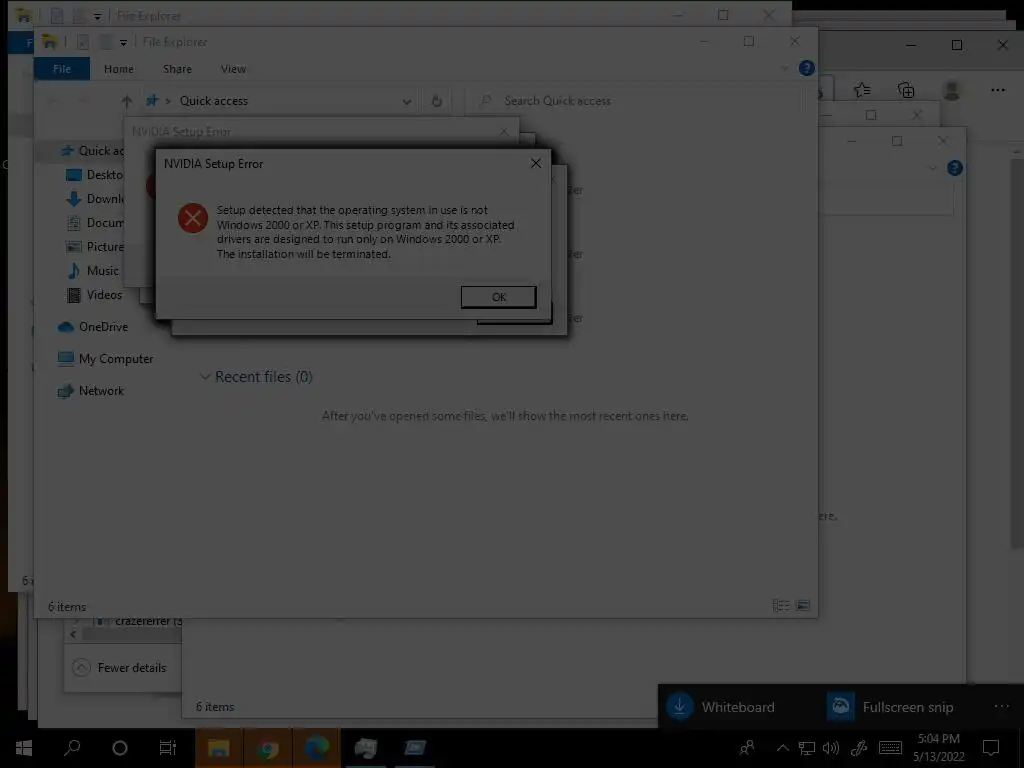Open the Windows Ink Workspace tray icon
Screen dimensions: 1024x768
point(859,748)
